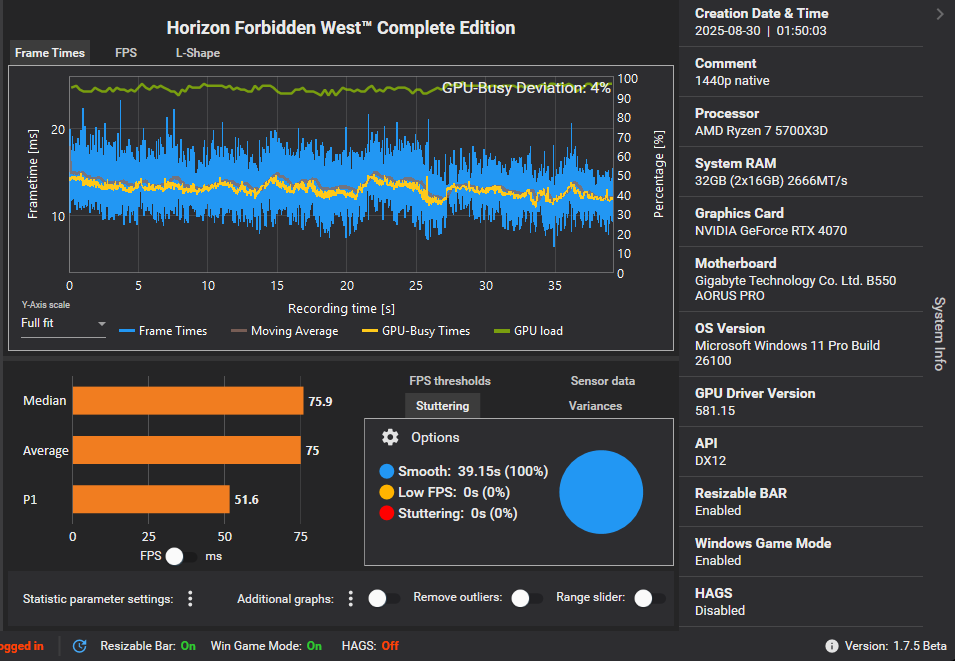Switch to the L-Shape tab
Image resolution: width=955 pixels, height=661 pixels.
(x=198, y=53)
